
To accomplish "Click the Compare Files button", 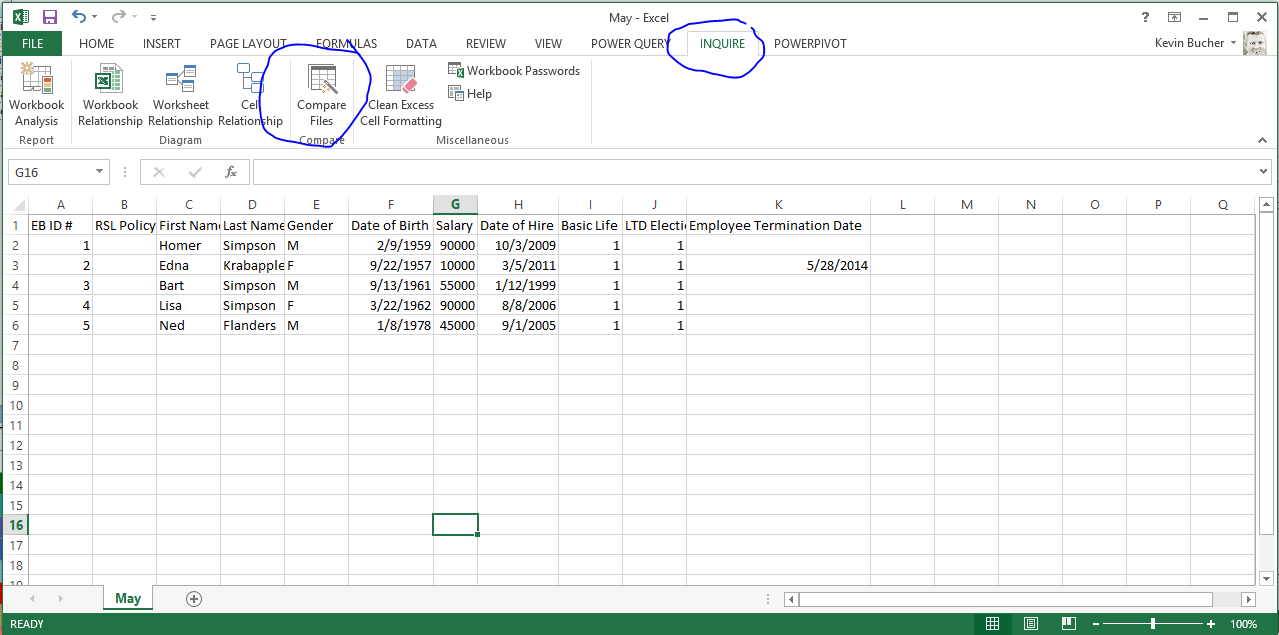I will pos(321,95).
